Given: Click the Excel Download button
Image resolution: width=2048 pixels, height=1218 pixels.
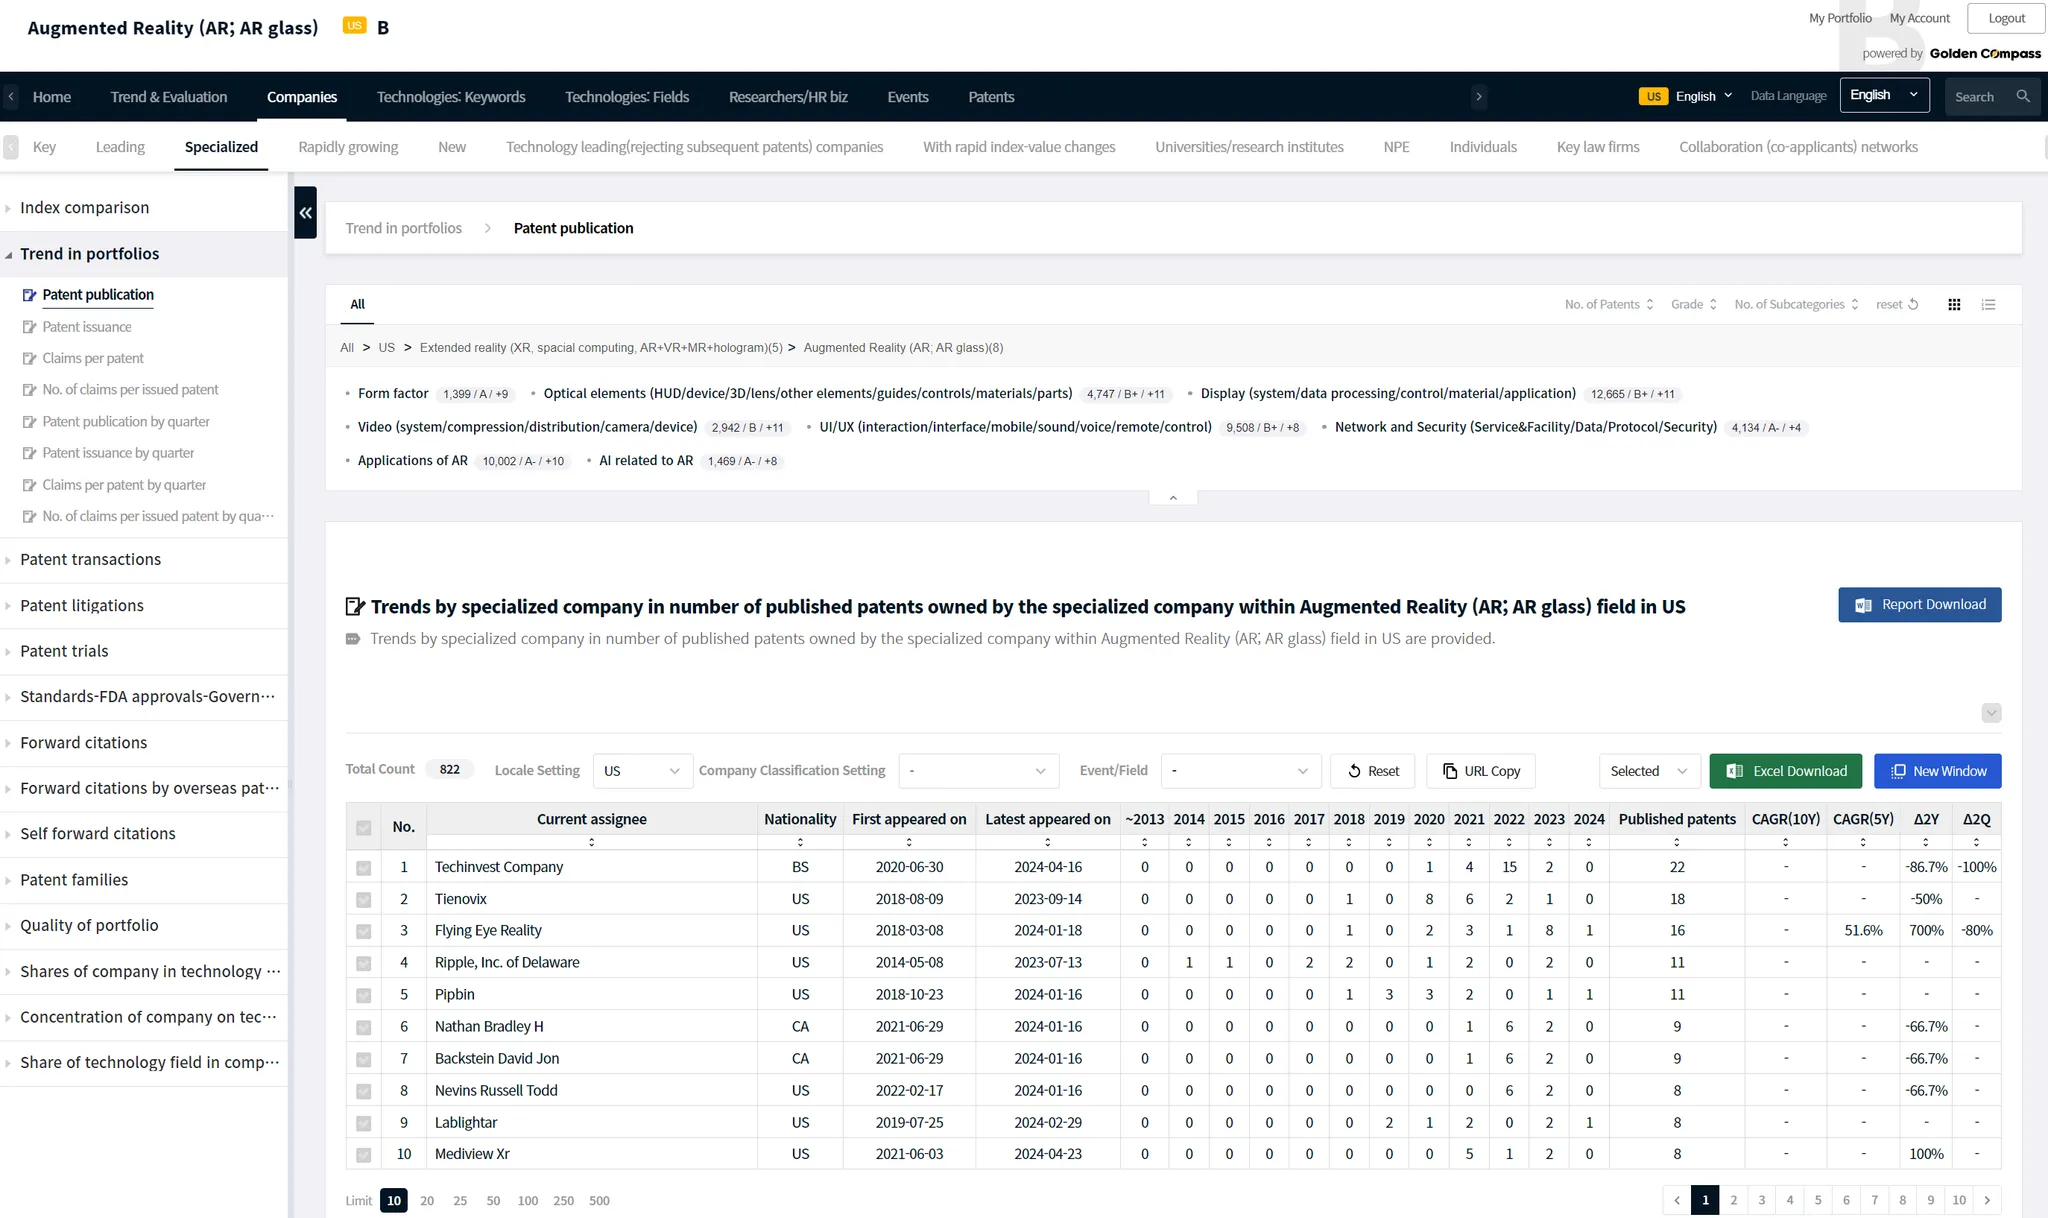Looking at the screenshot, I should click(1785, 771).
